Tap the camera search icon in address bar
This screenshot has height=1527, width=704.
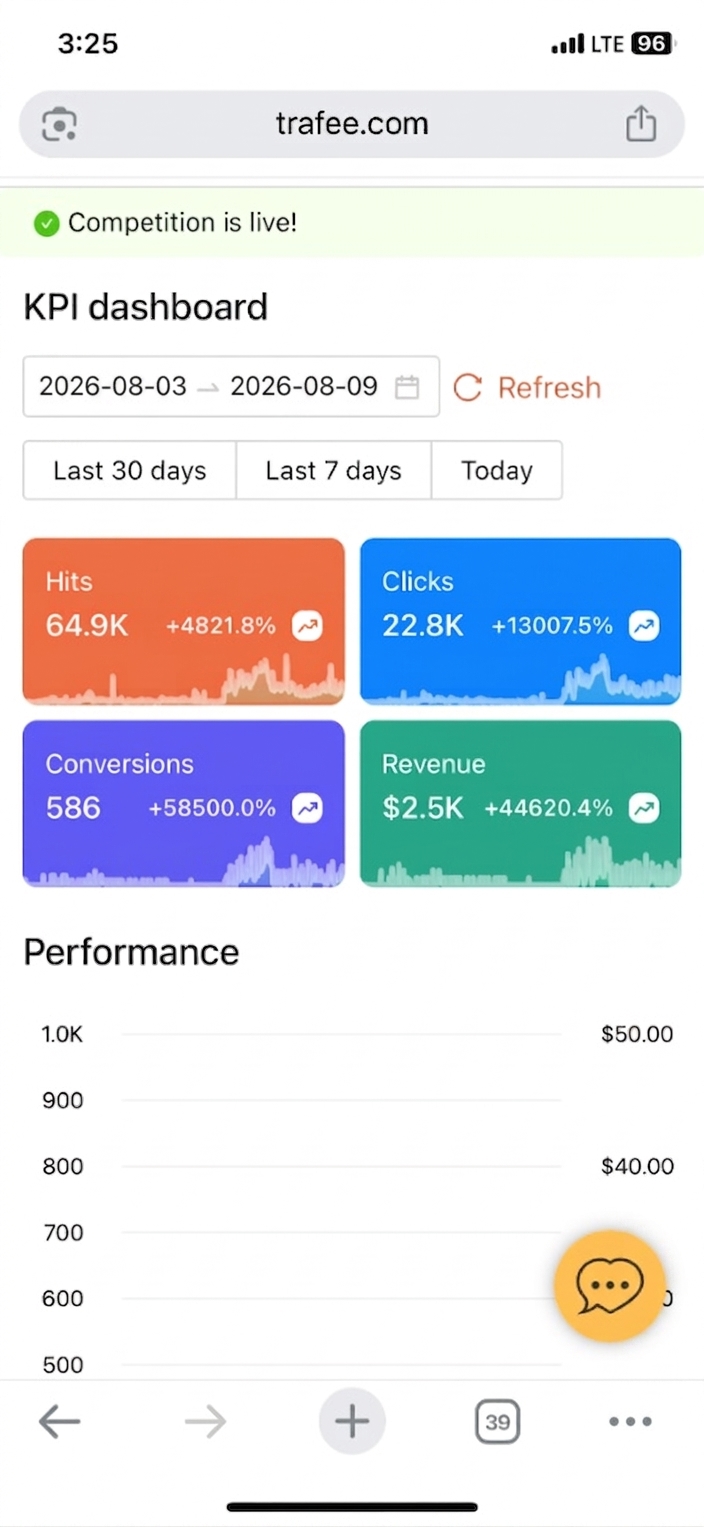60,125
